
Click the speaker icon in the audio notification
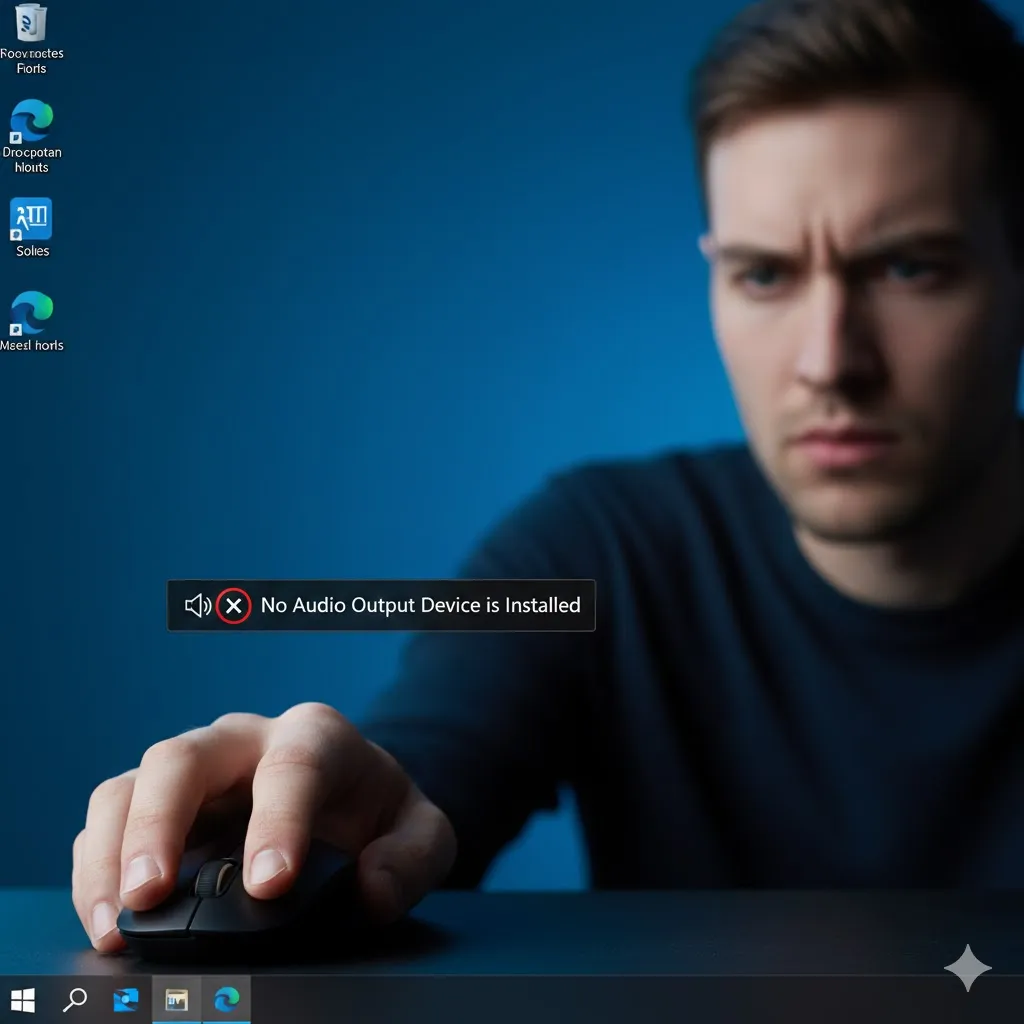(x=197, y=605)
